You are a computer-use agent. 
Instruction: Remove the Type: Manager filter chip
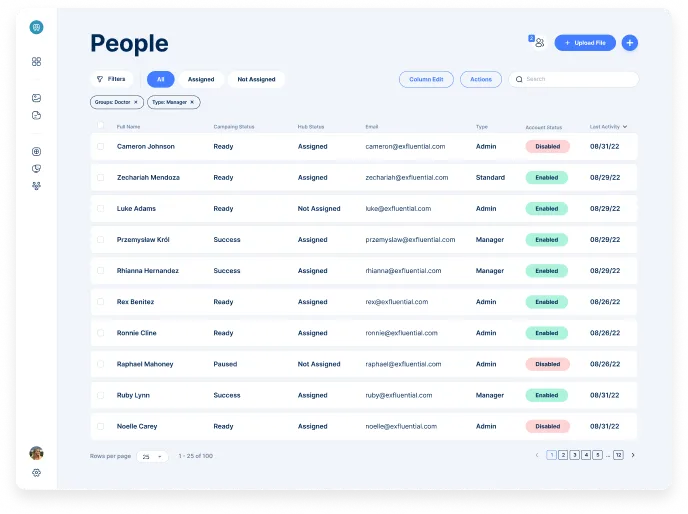(x=193, y=102)
